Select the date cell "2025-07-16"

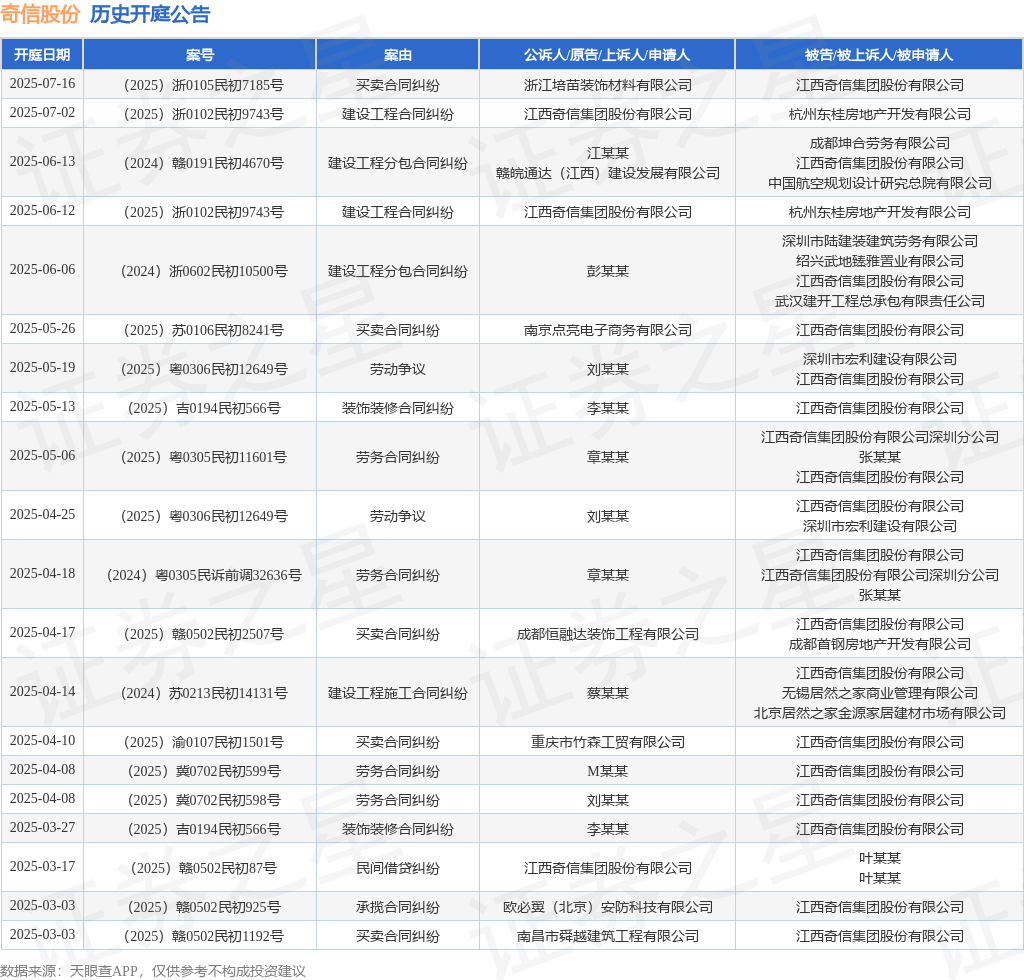coord(42,84)
